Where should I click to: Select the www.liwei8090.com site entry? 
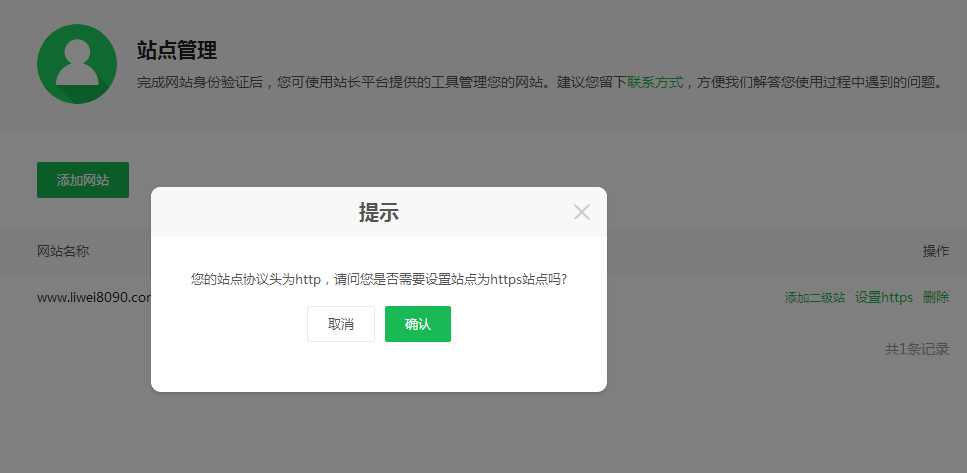[x=93, y=297]
